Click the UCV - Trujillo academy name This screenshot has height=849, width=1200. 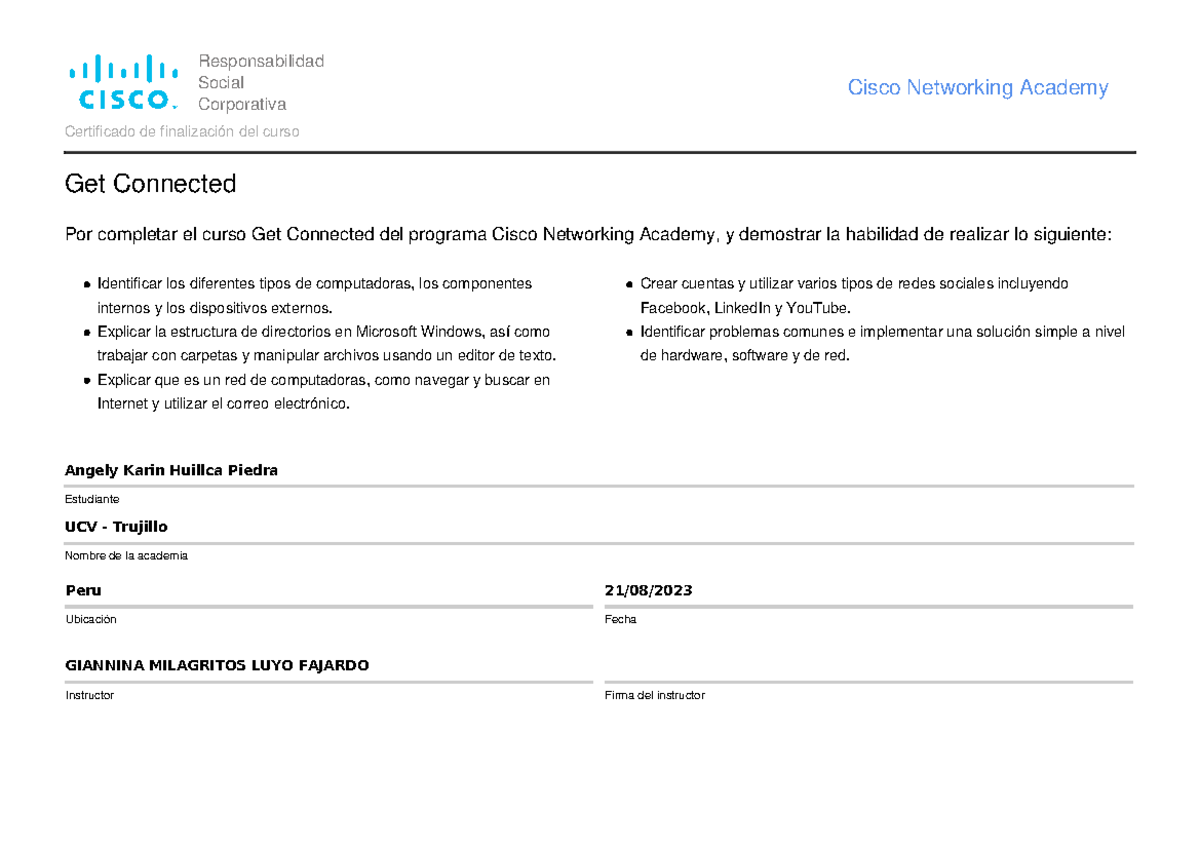[116, 527]
